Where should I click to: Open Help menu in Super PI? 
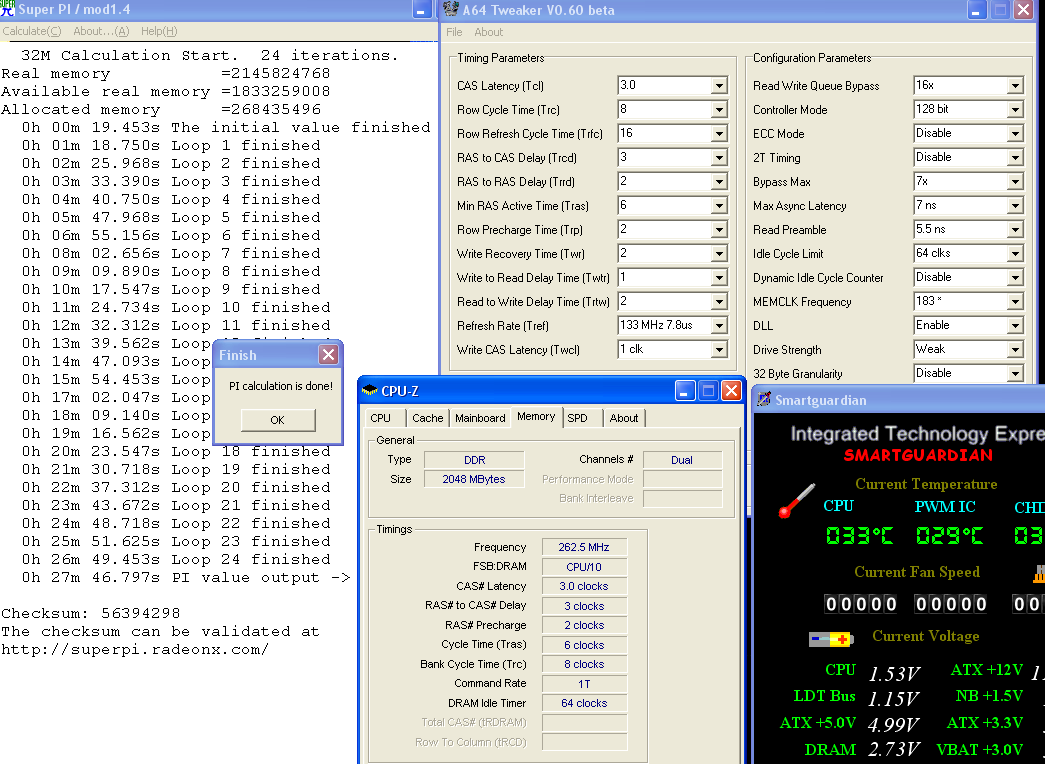159,31
